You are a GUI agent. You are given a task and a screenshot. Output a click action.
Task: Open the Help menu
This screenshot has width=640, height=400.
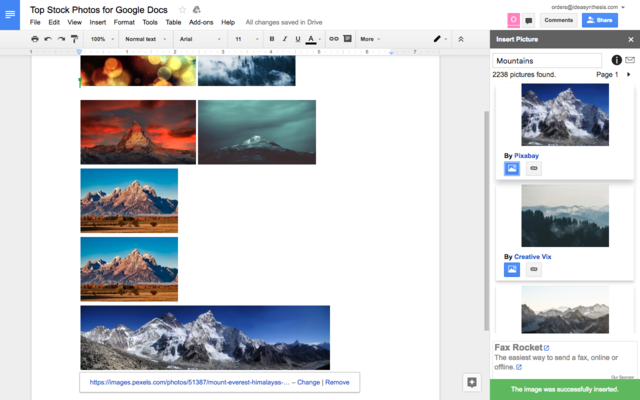pyautogui.click(x=228, y=22)
